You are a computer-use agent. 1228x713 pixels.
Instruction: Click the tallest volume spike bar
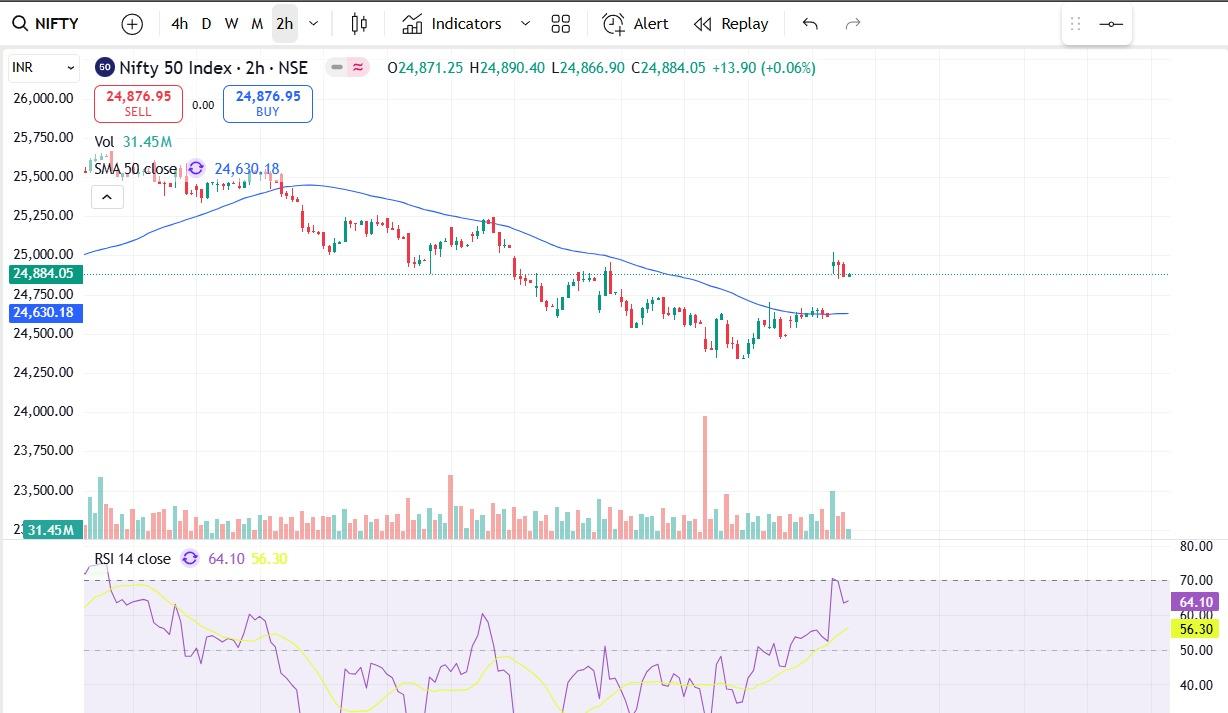(705, 477)
